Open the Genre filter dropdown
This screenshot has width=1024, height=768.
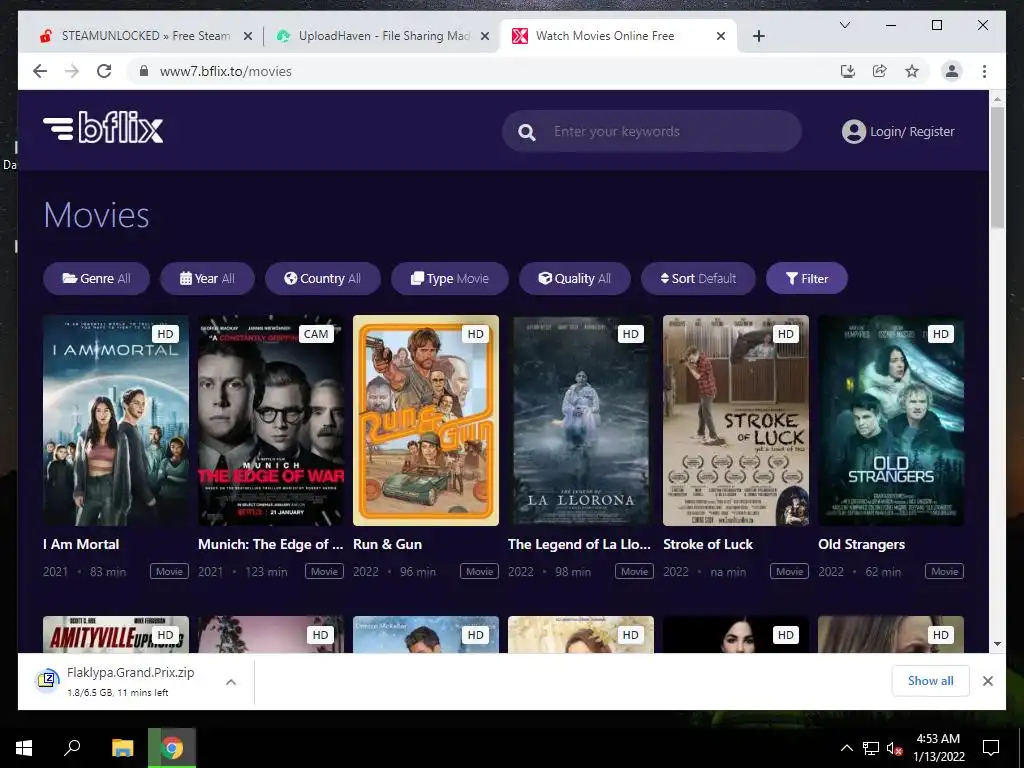click(x=96, y=278)
